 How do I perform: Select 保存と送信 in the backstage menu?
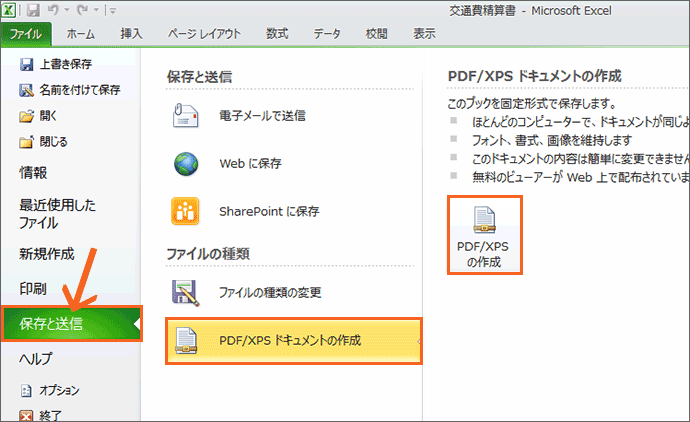[72, 324]
